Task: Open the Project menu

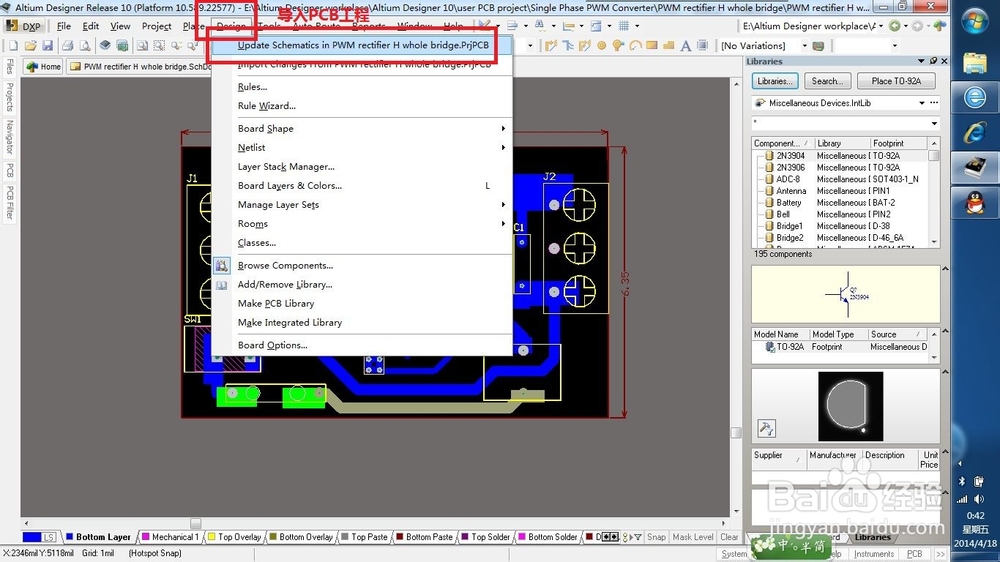Action: (x=156, y=26)
